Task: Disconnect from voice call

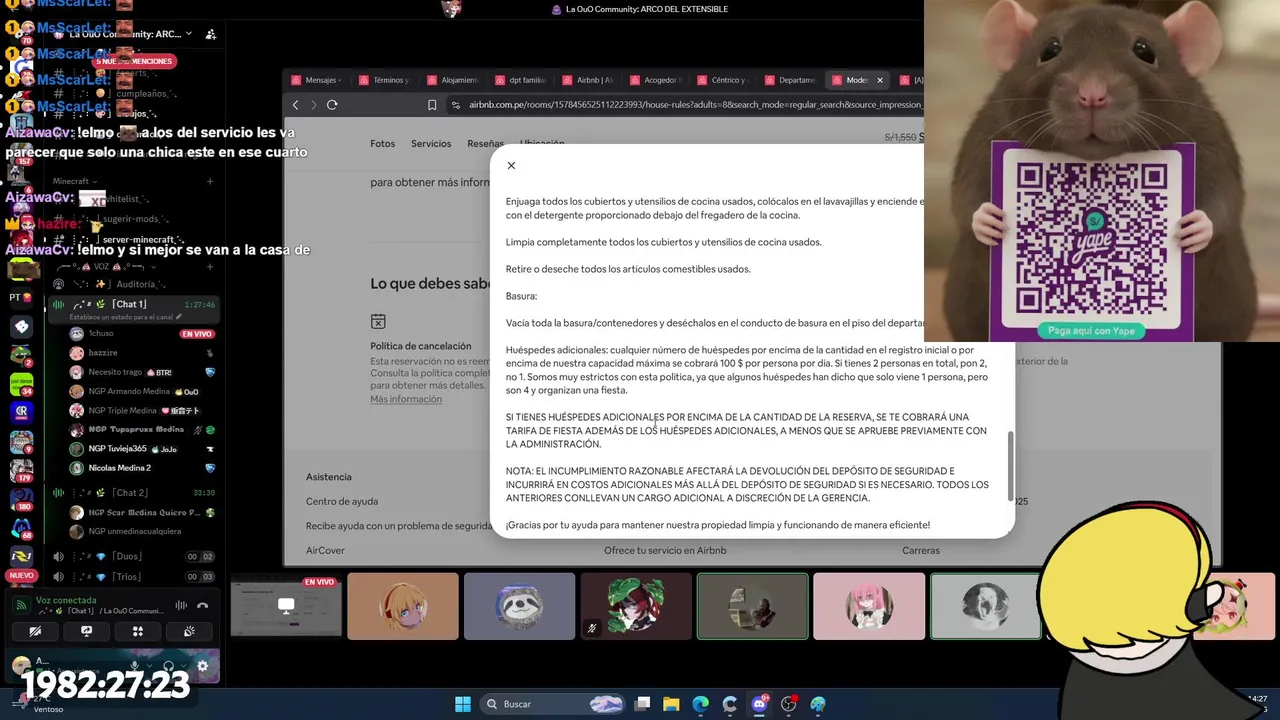Action: click(x=203, y=605)
